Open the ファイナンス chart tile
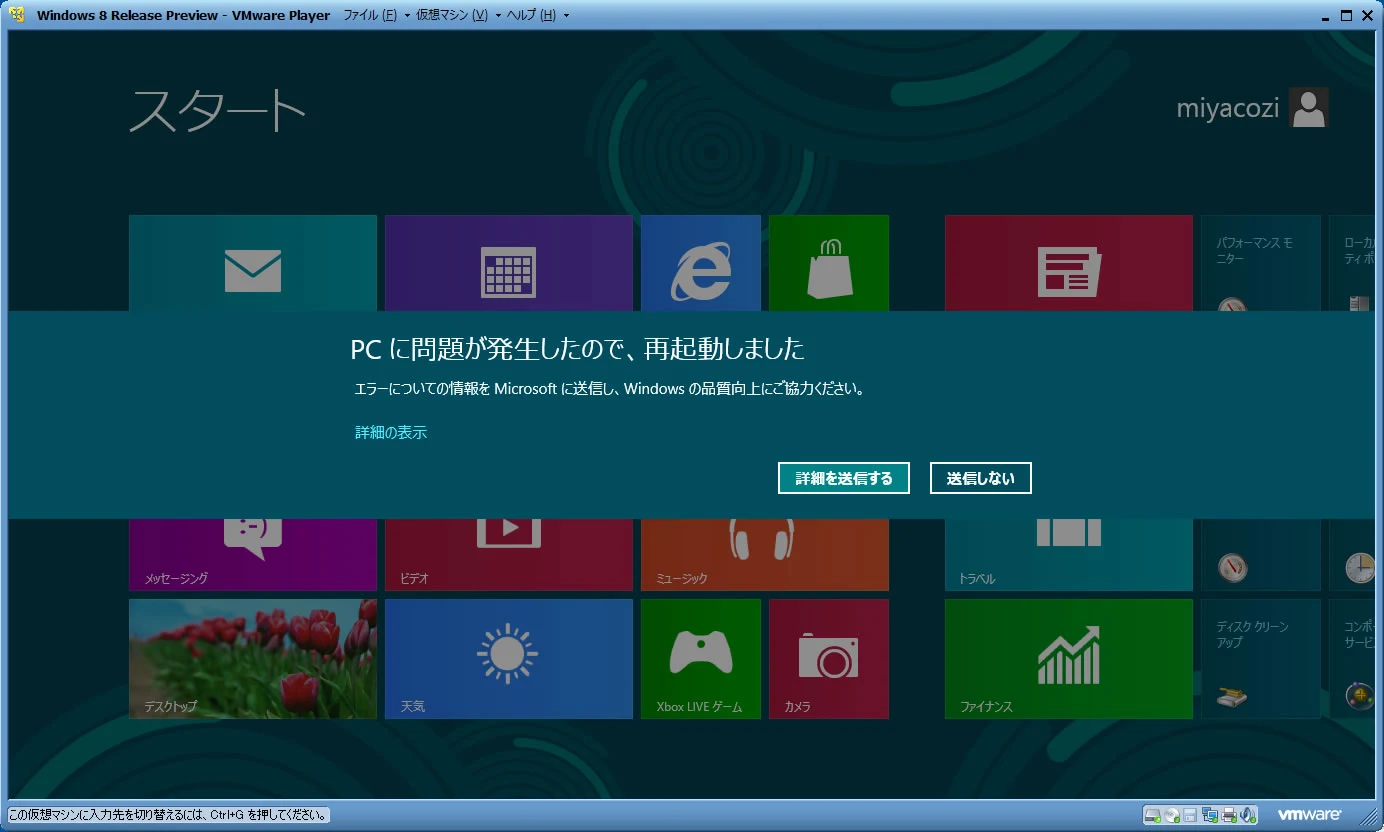Screen dimensions: 1384x832 point(1069,659)
